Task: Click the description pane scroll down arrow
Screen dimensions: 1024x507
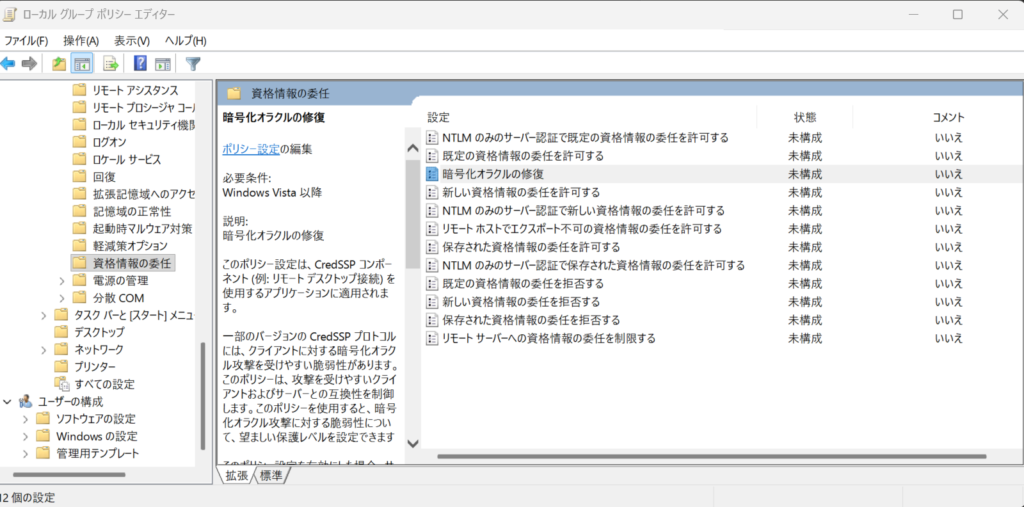Action: coord(412,444)
